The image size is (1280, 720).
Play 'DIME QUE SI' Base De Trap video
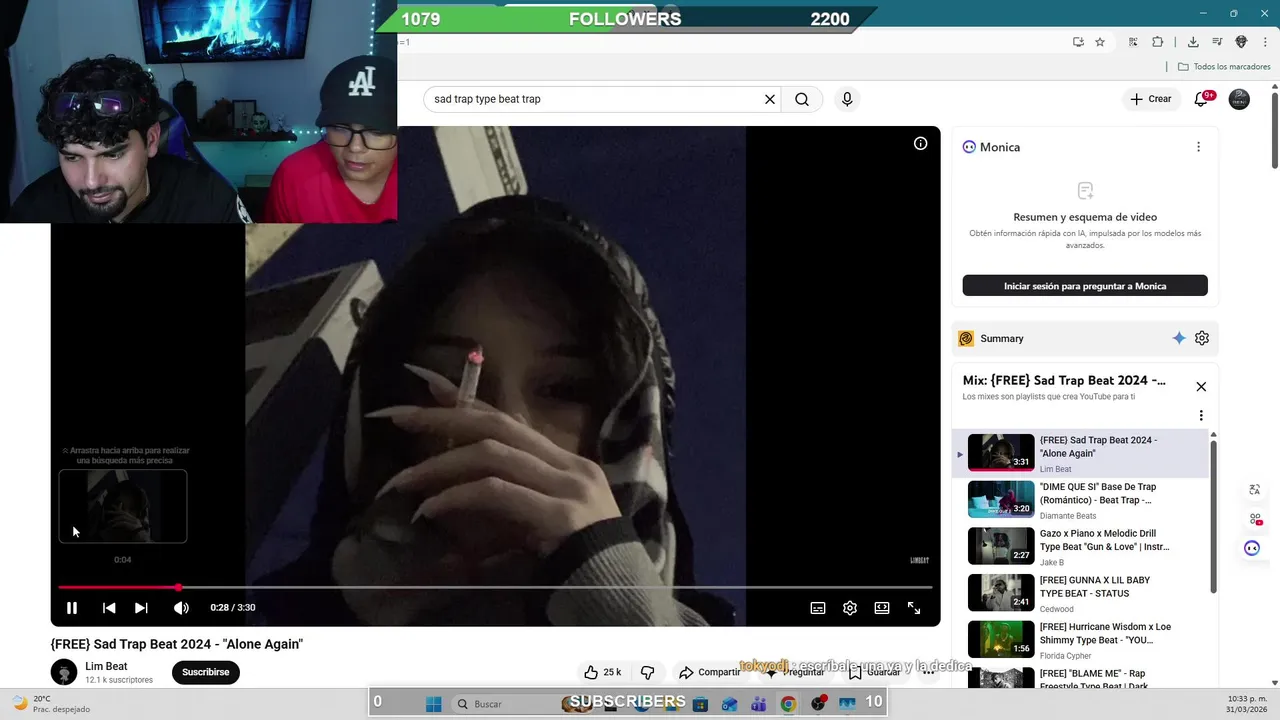1080,500
